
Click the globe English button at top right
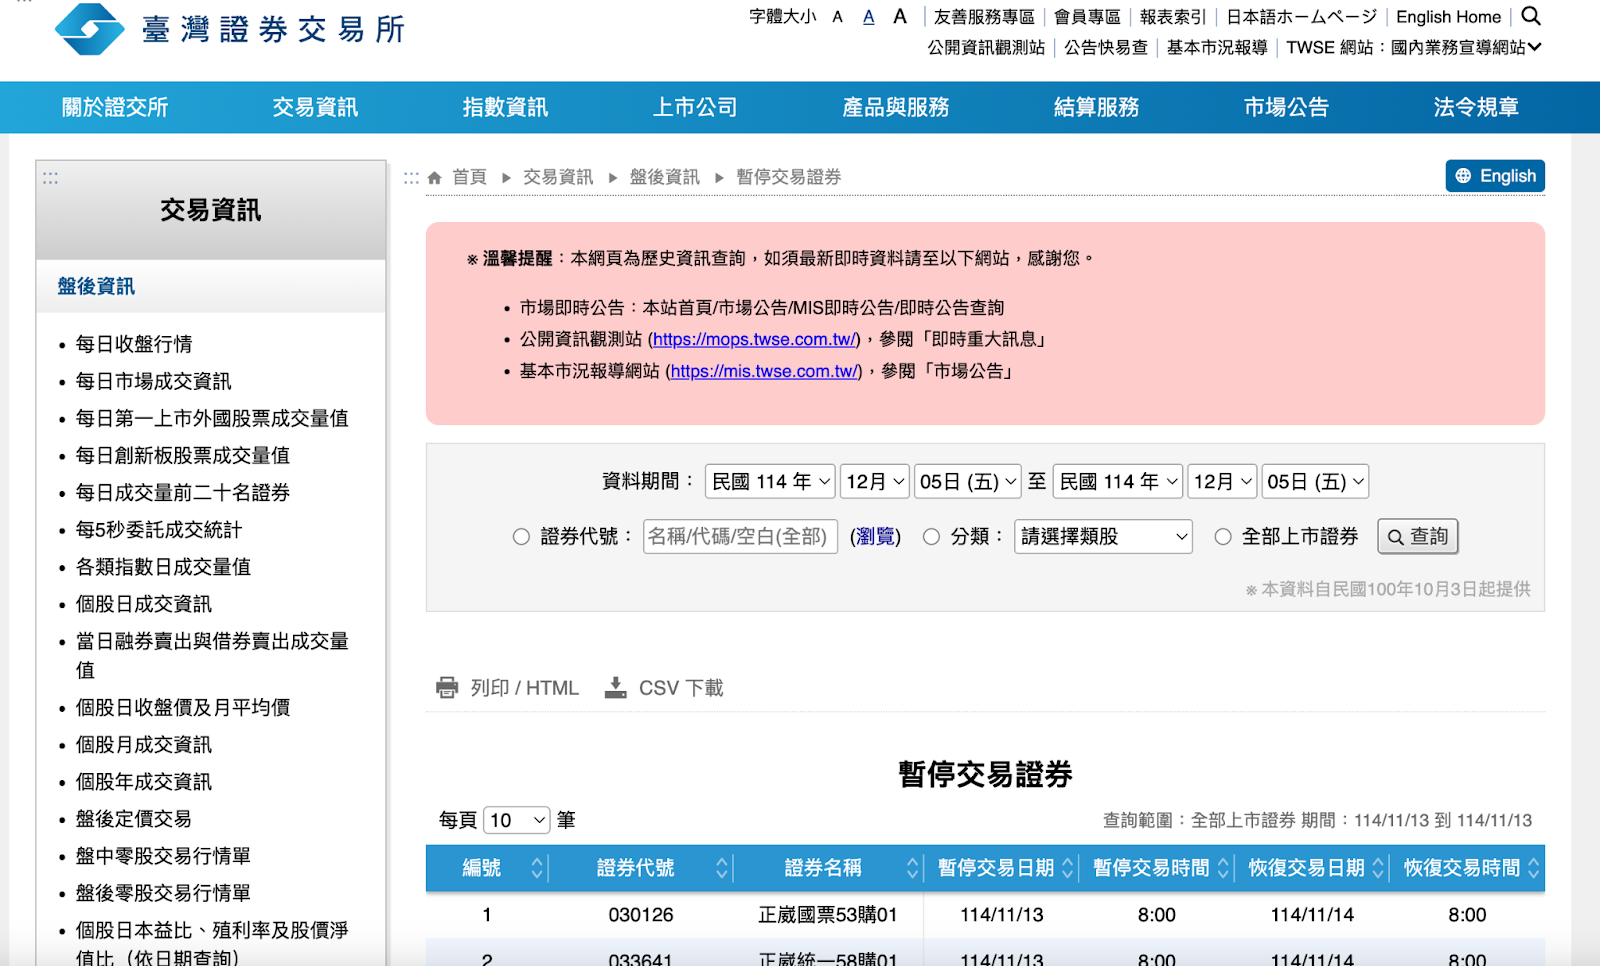coord(1494,175)
